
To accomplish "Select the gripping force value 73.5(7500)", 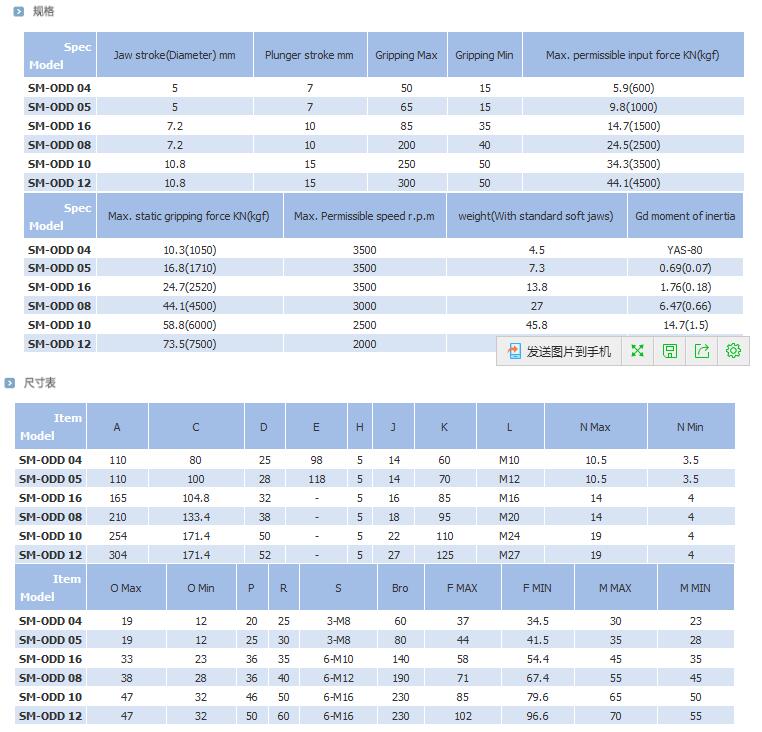I will [x=190, y=344].
